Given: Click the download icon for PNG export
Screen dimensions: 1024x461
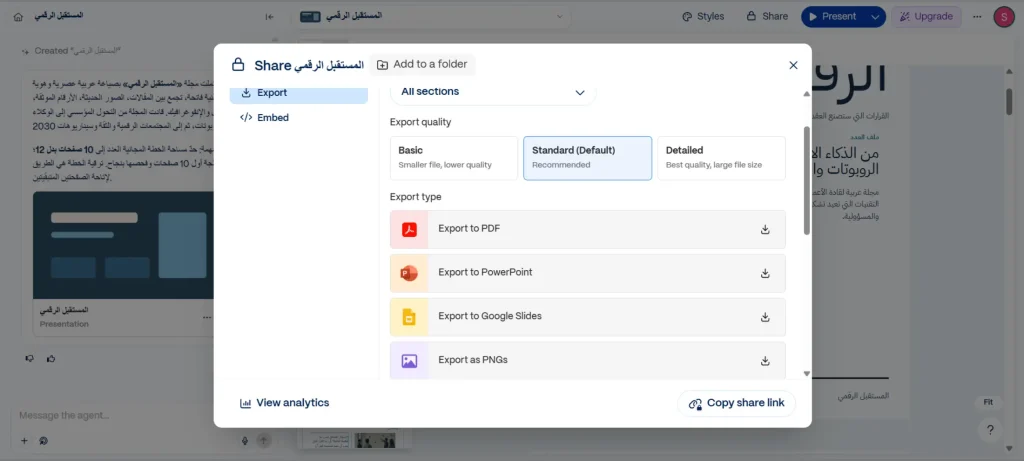Looking at the screenshot, I should 765,360.
